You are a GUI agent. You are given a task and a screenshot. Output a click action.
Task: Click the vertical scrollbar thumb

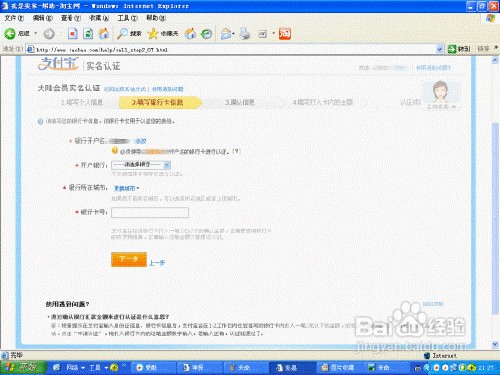point(495,218)
